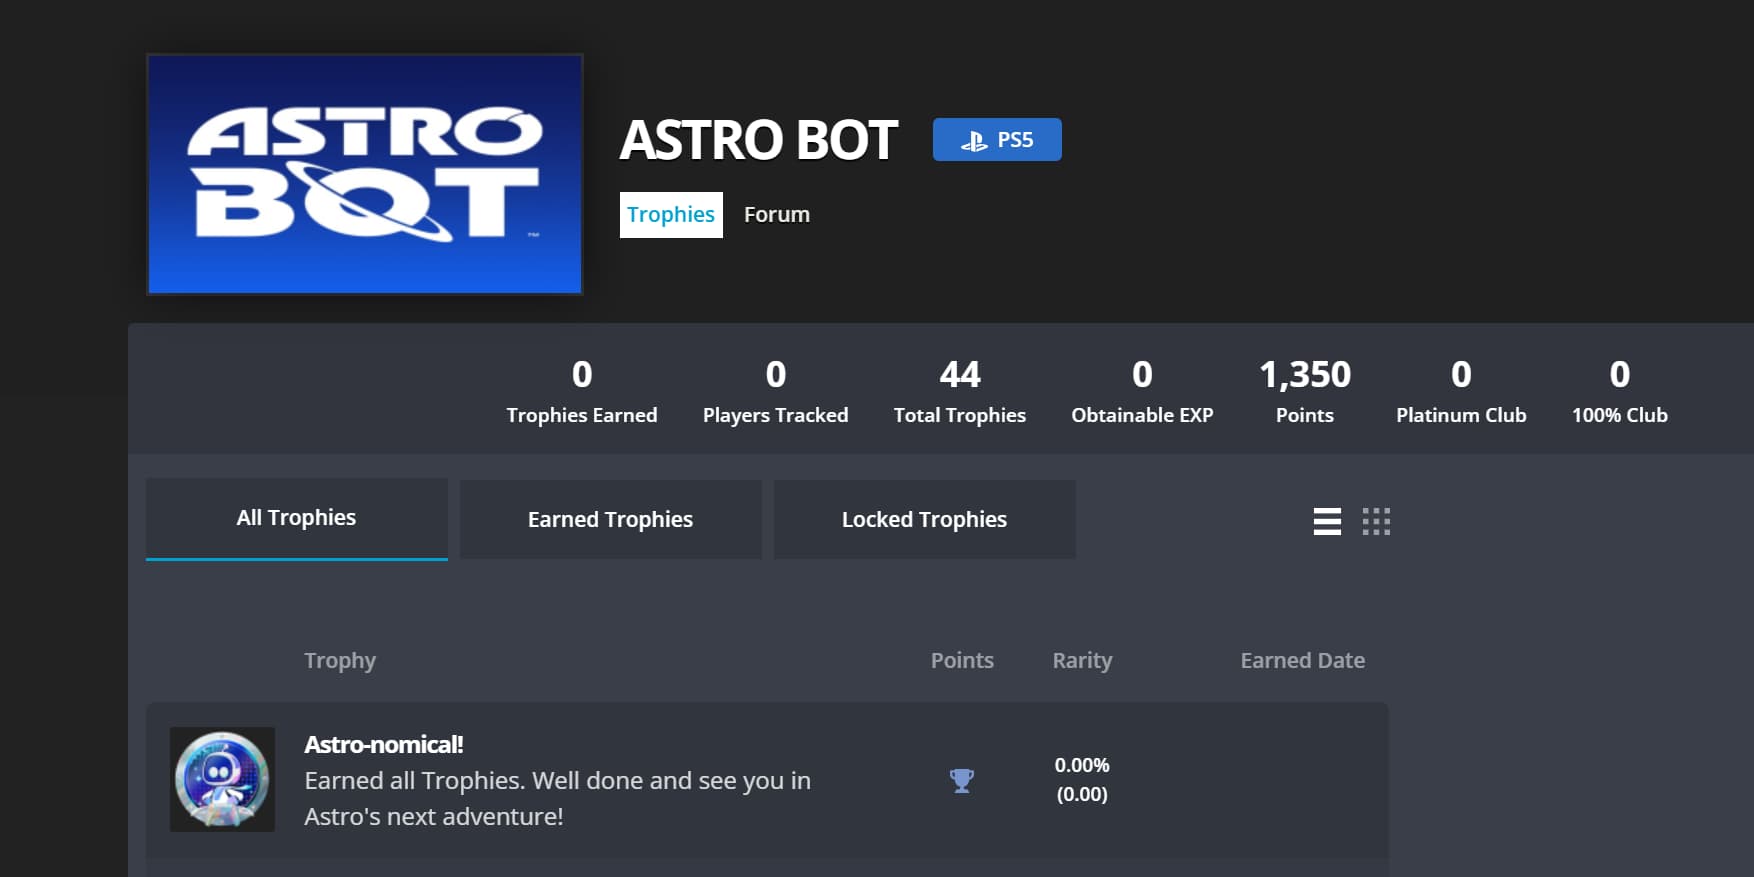Click the 1,350 Points stat
This screenshot has height=877, width=1754.
[1305, 391]
